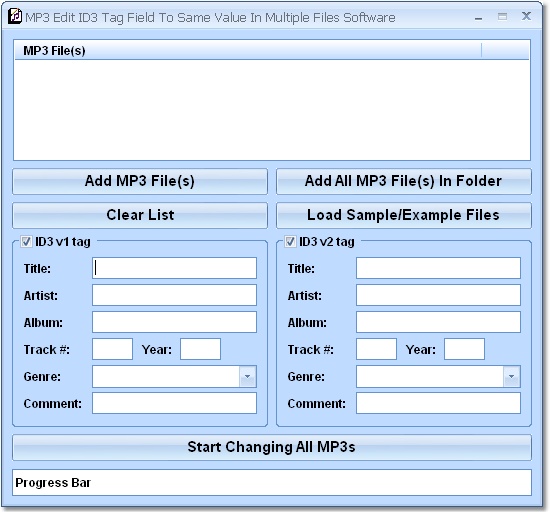Click the MP3 File(s) column header
The image size is (550, 514).
248,51
